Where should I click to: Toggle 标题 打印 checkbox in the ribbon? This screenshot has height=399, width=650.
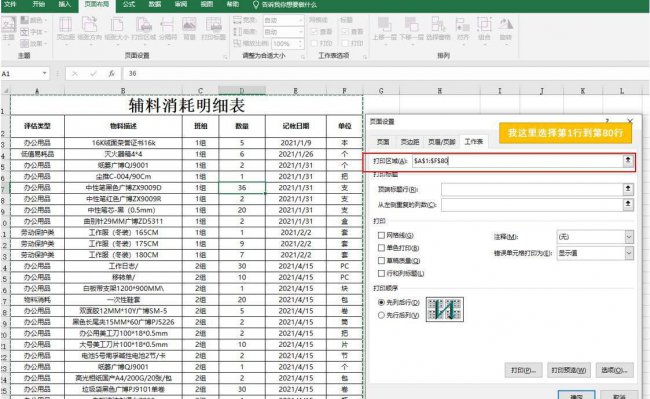tap(344, 43)
